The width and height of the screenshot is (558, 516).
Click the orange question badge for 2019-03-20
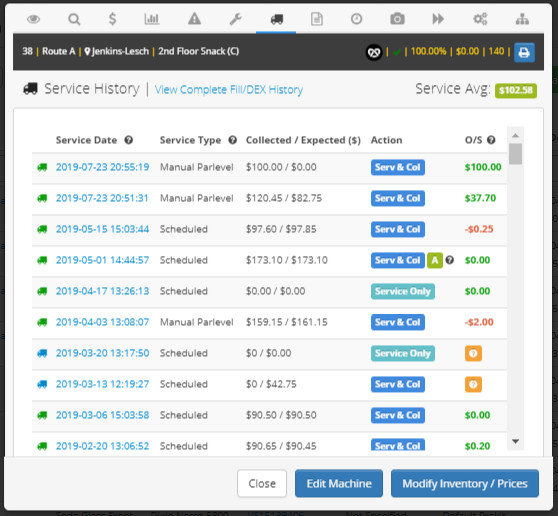pyautogui.click(x=473, y=353)
